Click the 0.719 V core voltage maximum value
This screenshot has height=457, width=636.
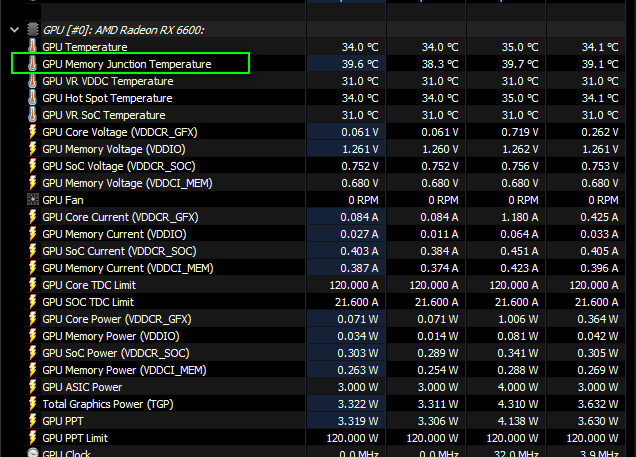520,132
